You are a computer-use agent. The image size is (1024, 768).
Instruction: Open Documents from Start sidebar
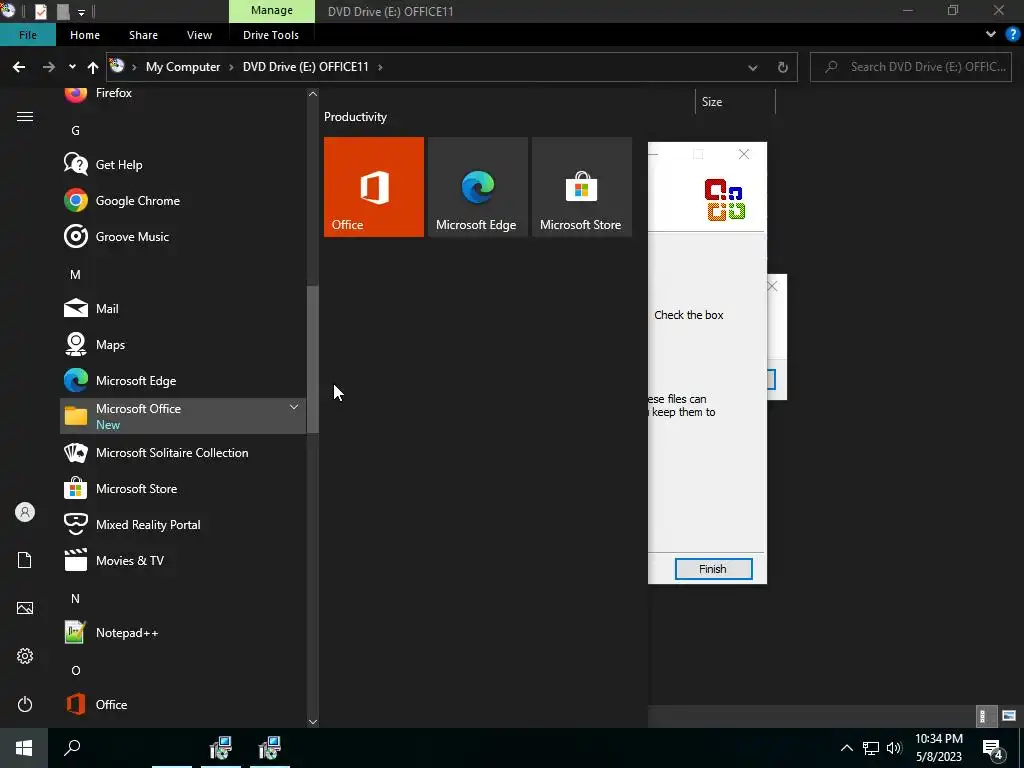[25, 560]
